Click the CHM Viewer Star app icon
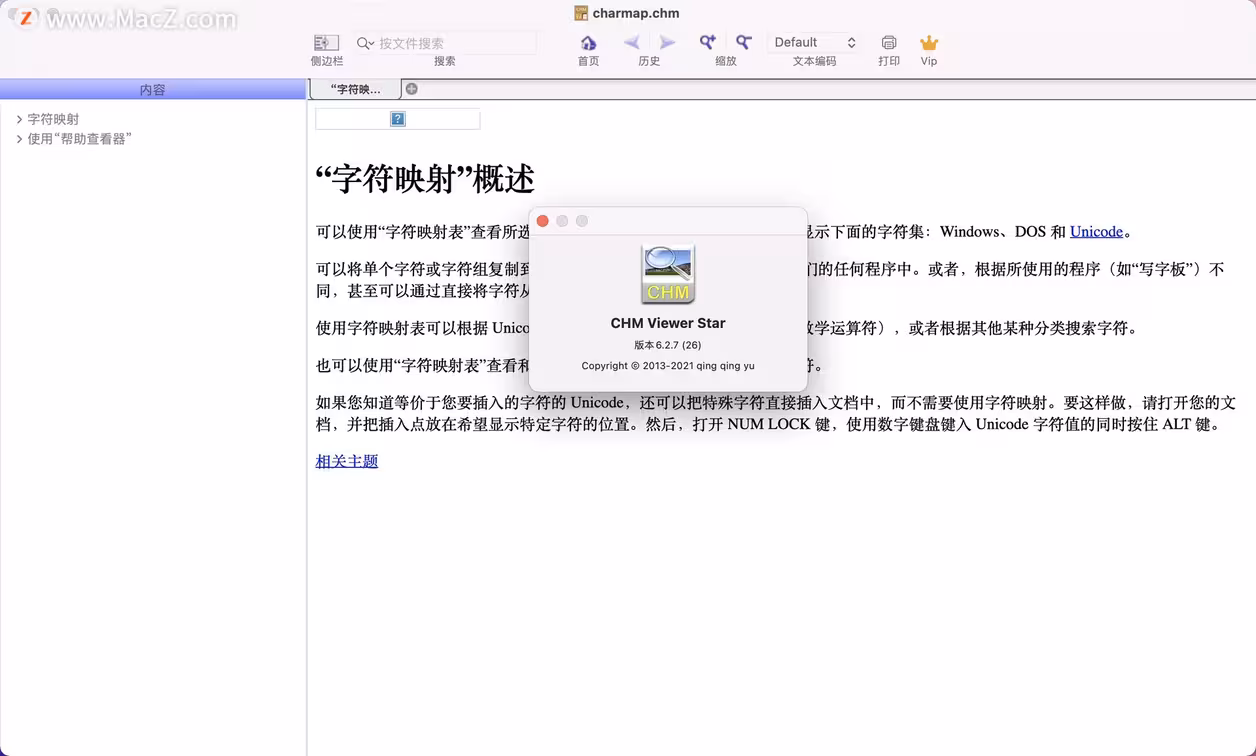Image resolution: width=1256 pixels, height=756 pixels. point(668,274)
